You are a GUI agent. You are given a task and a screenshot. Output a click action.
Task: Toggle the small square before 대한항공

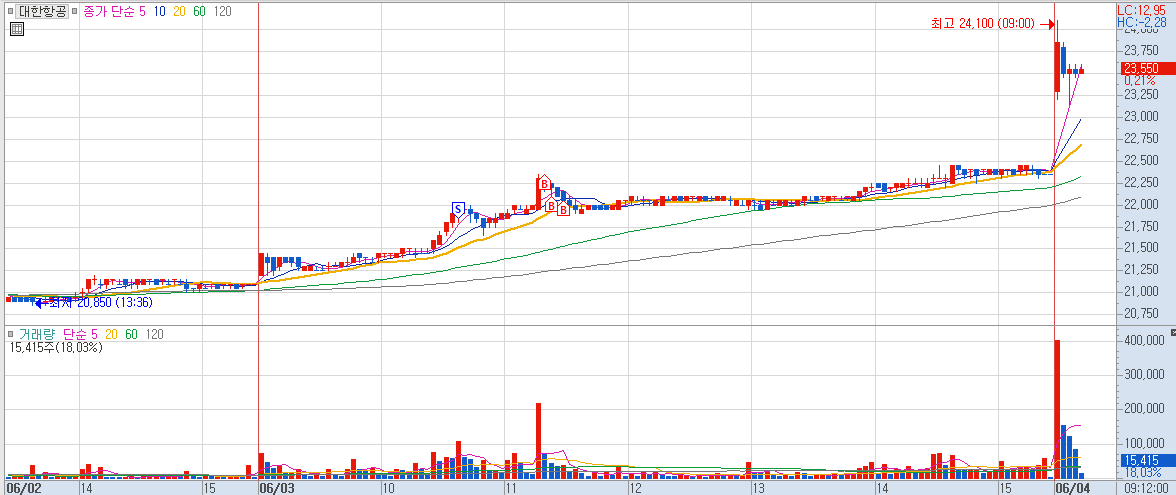coord(12,11)
